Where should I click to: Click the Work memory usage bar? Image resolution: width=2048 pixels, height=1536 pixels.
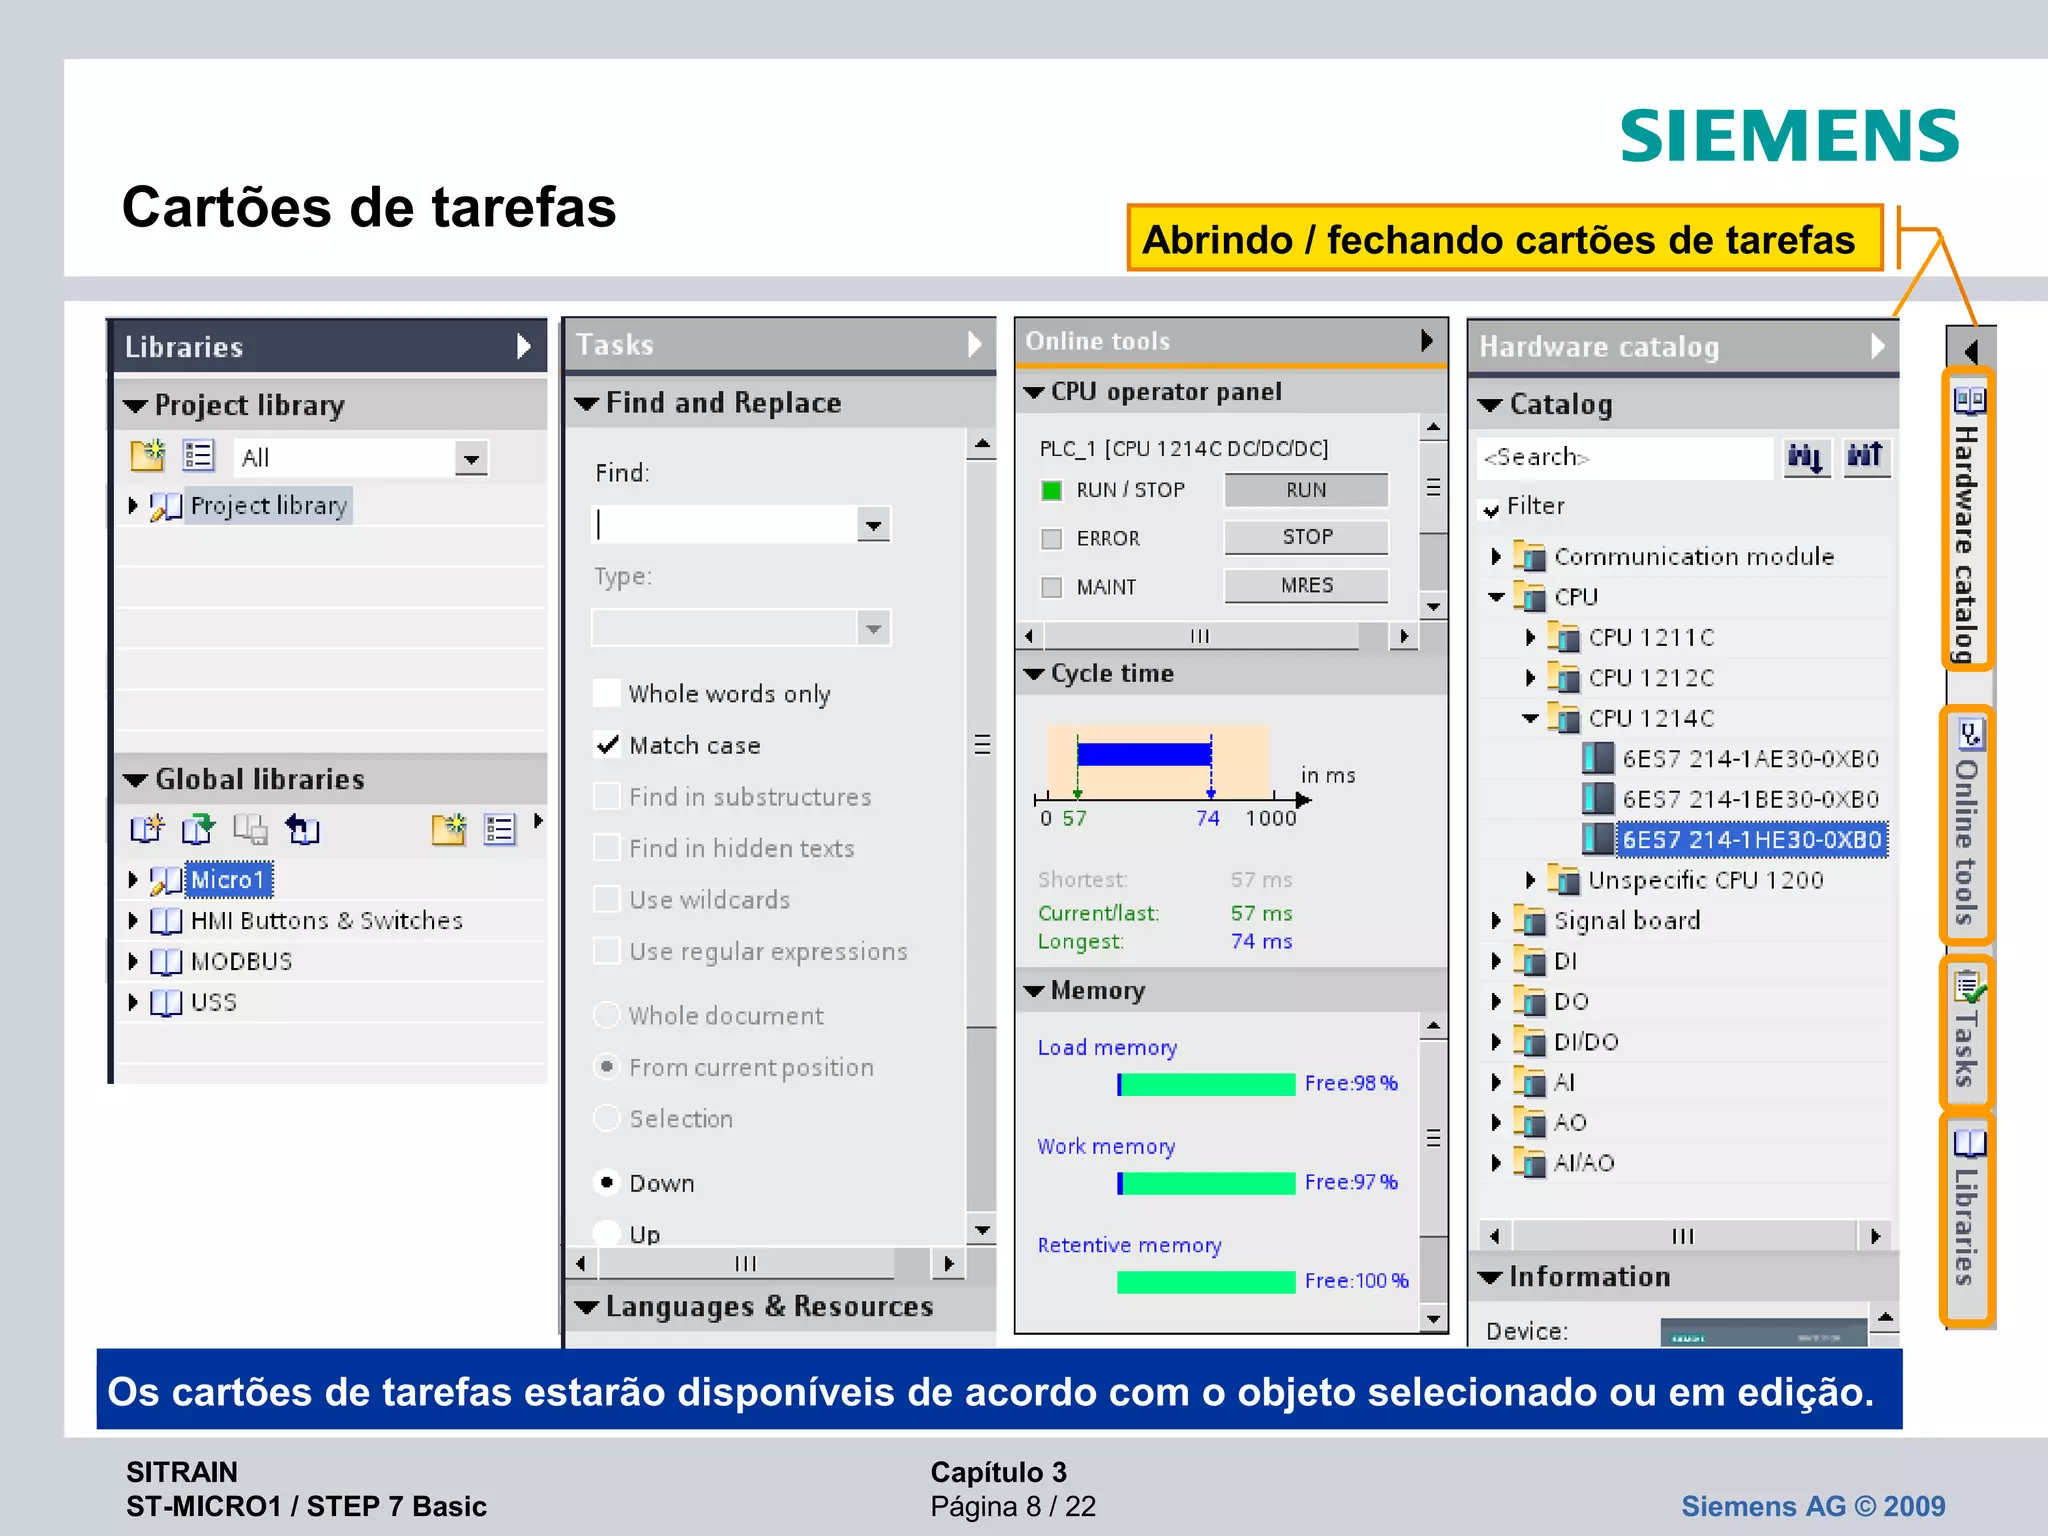pyautogui.click(x=1206, y=1183)
